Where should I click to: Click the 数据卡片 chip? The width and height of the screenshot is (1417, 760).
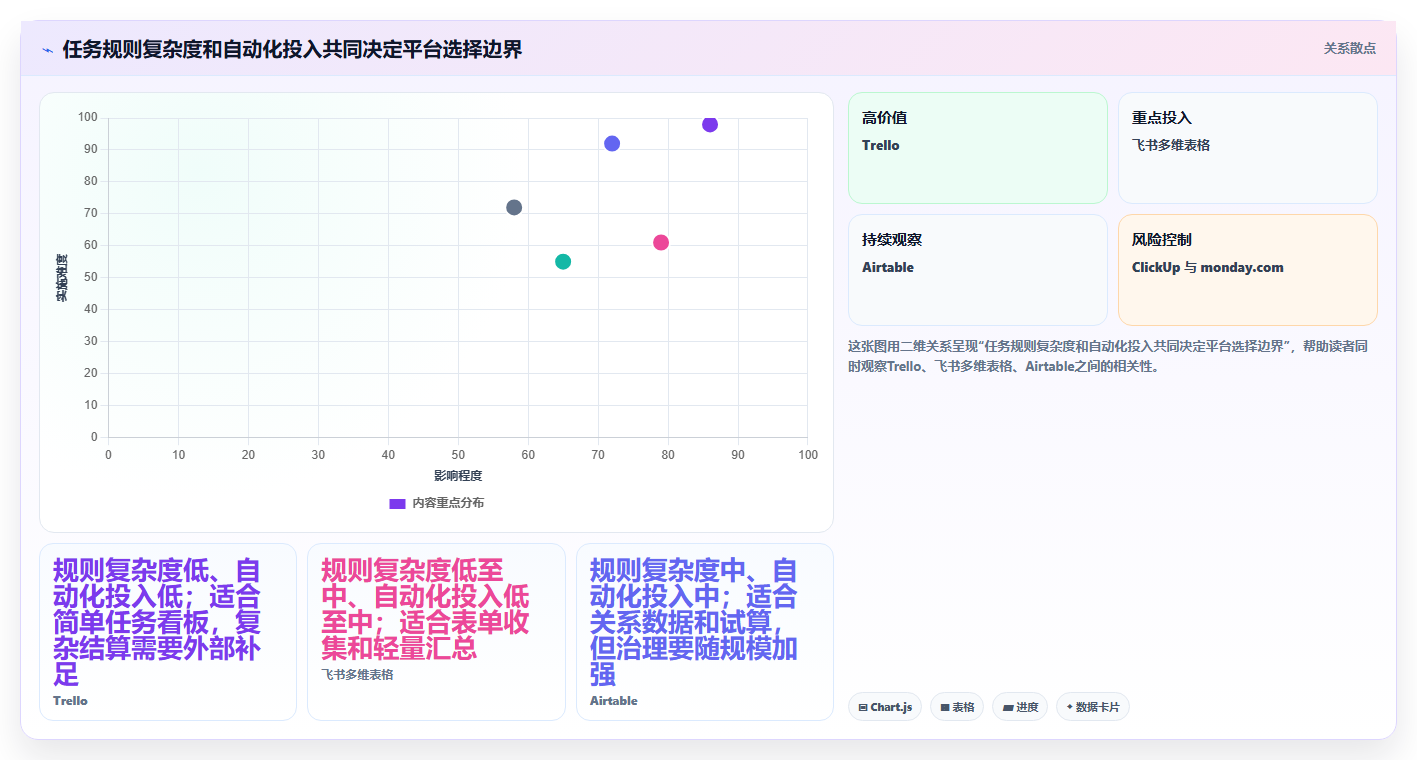click(x=1093, y=707)
